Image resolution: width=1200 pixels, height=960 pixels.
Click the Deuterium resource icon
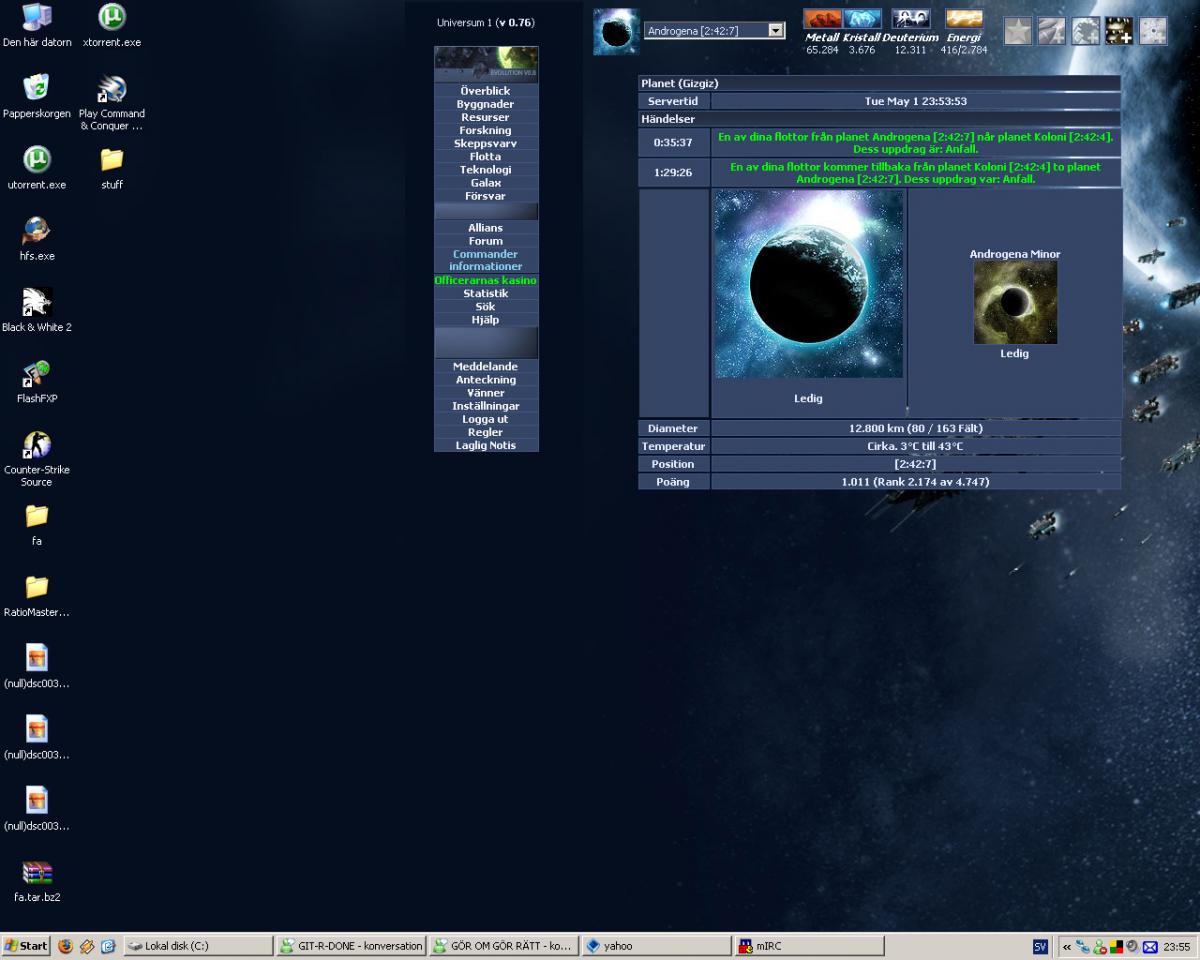click(x=911, y=19)
